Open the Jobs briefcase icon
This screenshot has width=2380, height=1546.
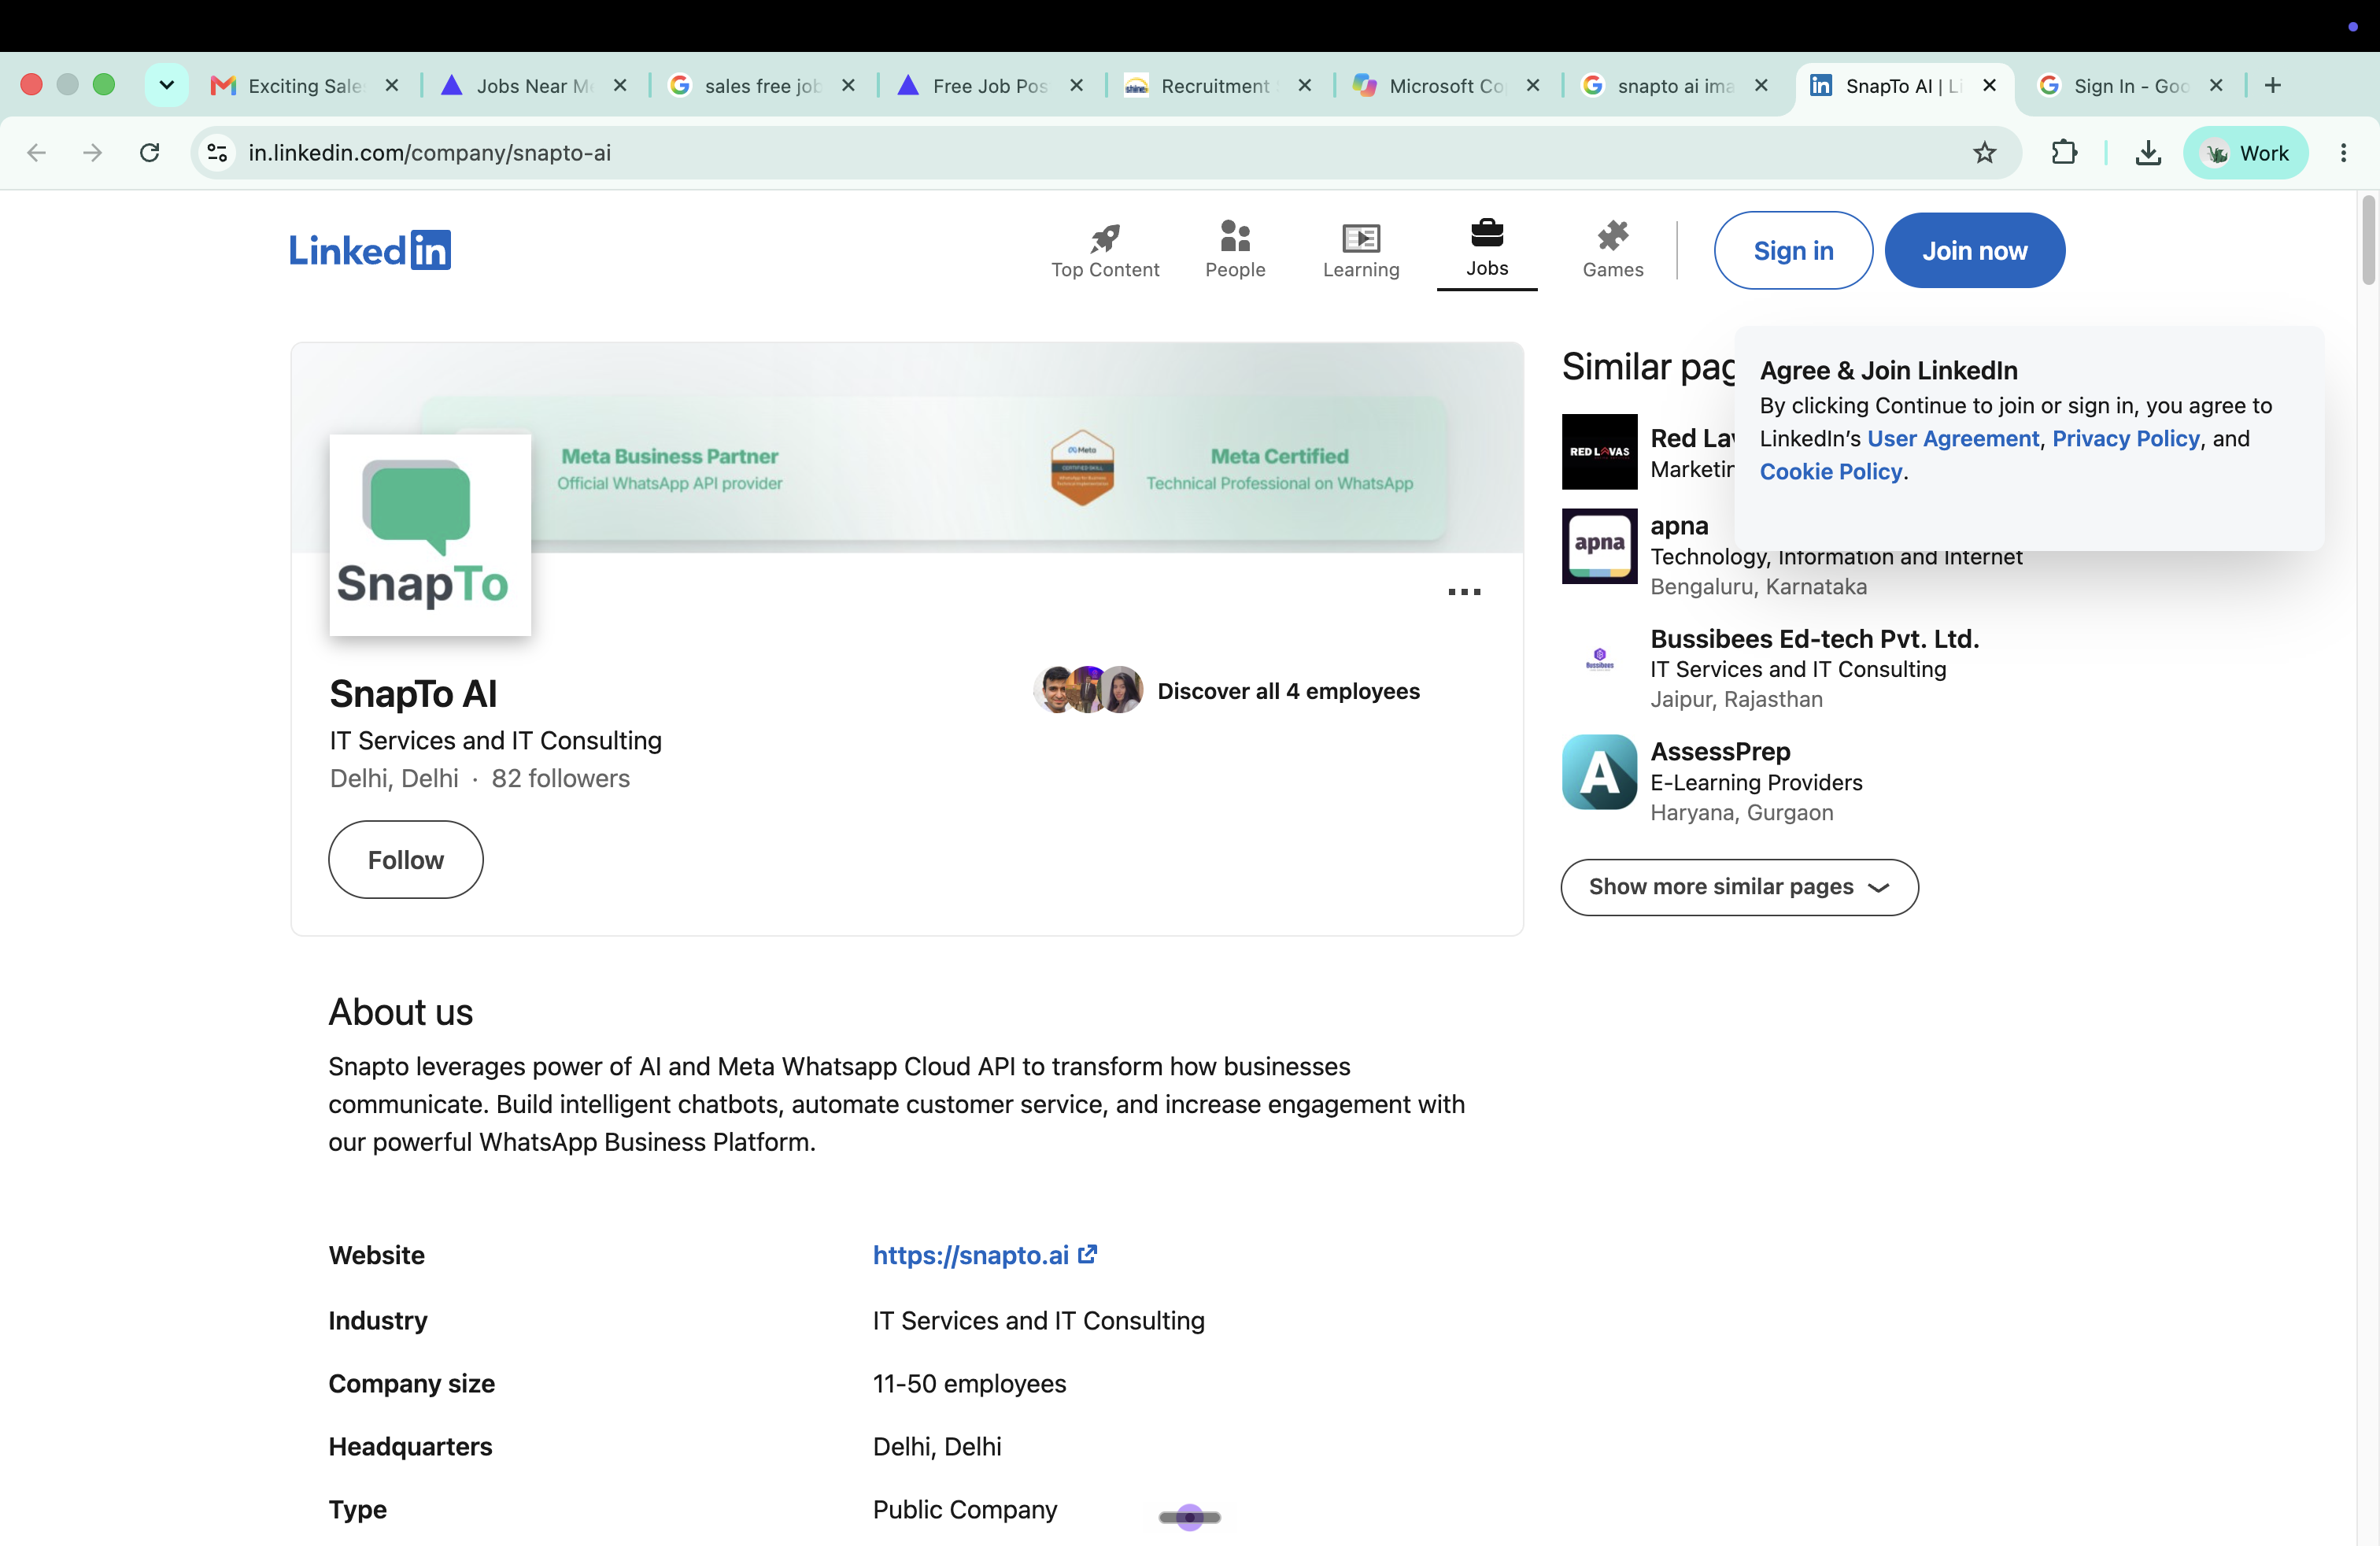(1487, 233)
